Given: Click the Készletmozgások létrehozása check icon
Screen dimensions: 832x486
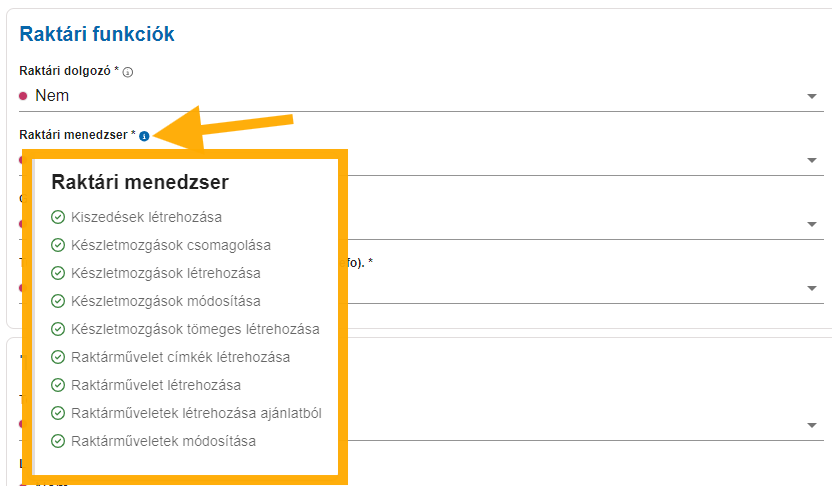Looking at the screenshot, I should pos(58,273).
